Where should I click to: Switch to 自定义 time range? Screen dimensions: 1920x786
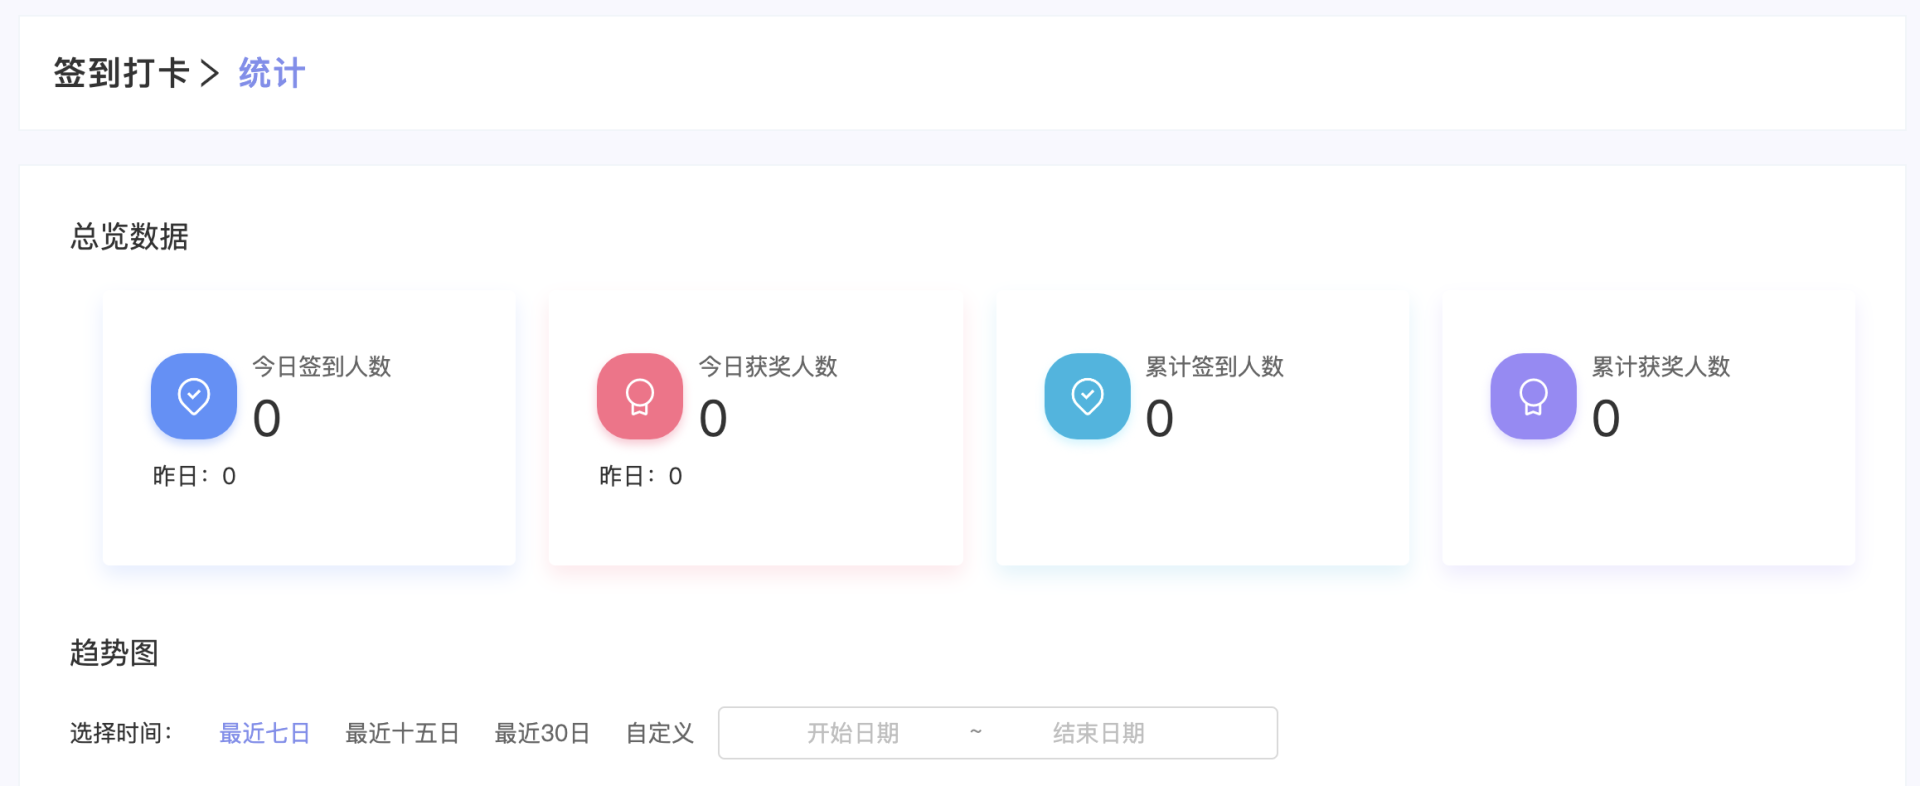coord(659,733)
